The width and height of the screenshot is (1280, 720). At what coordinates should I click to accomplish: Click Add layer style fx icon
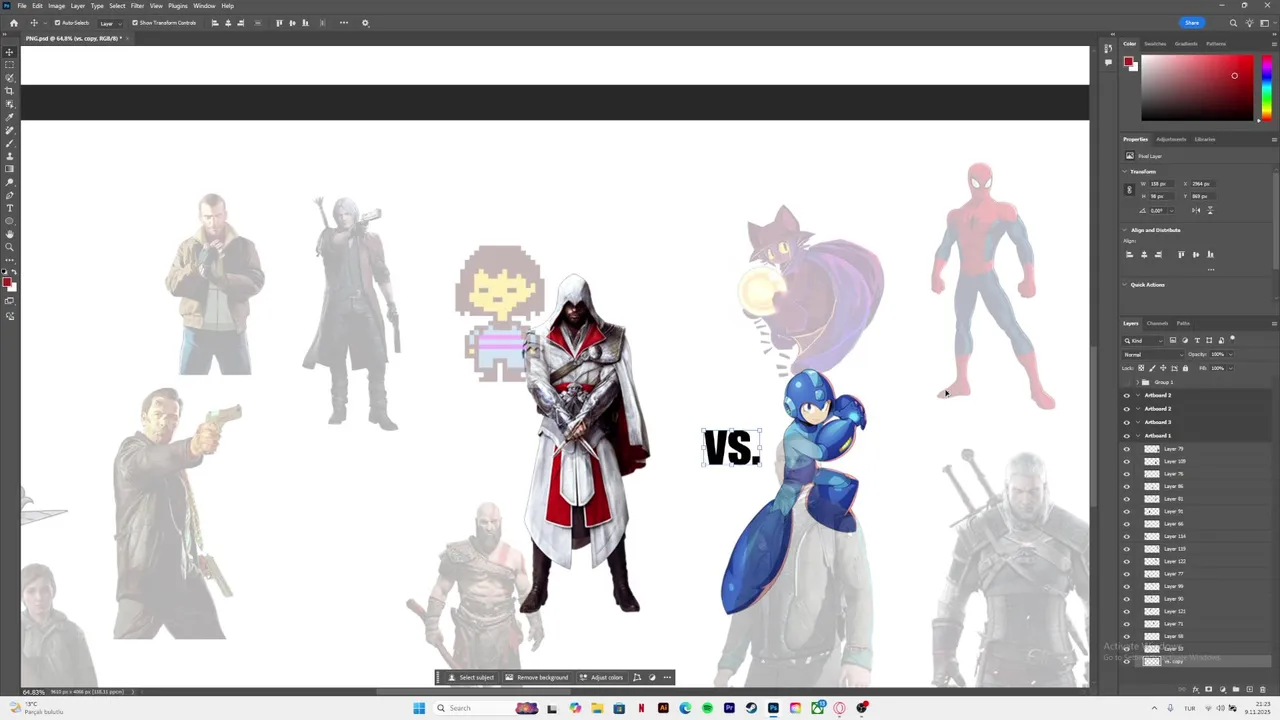click(x=1196, y=689)
